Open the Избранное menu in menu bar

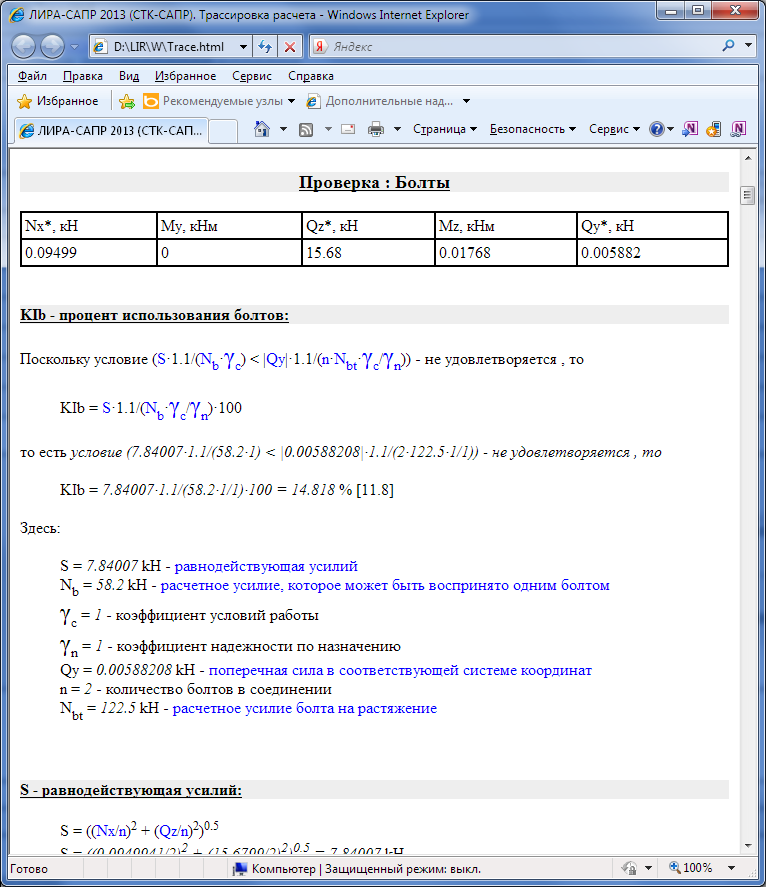pyautogui.click(x=185, y=76)
